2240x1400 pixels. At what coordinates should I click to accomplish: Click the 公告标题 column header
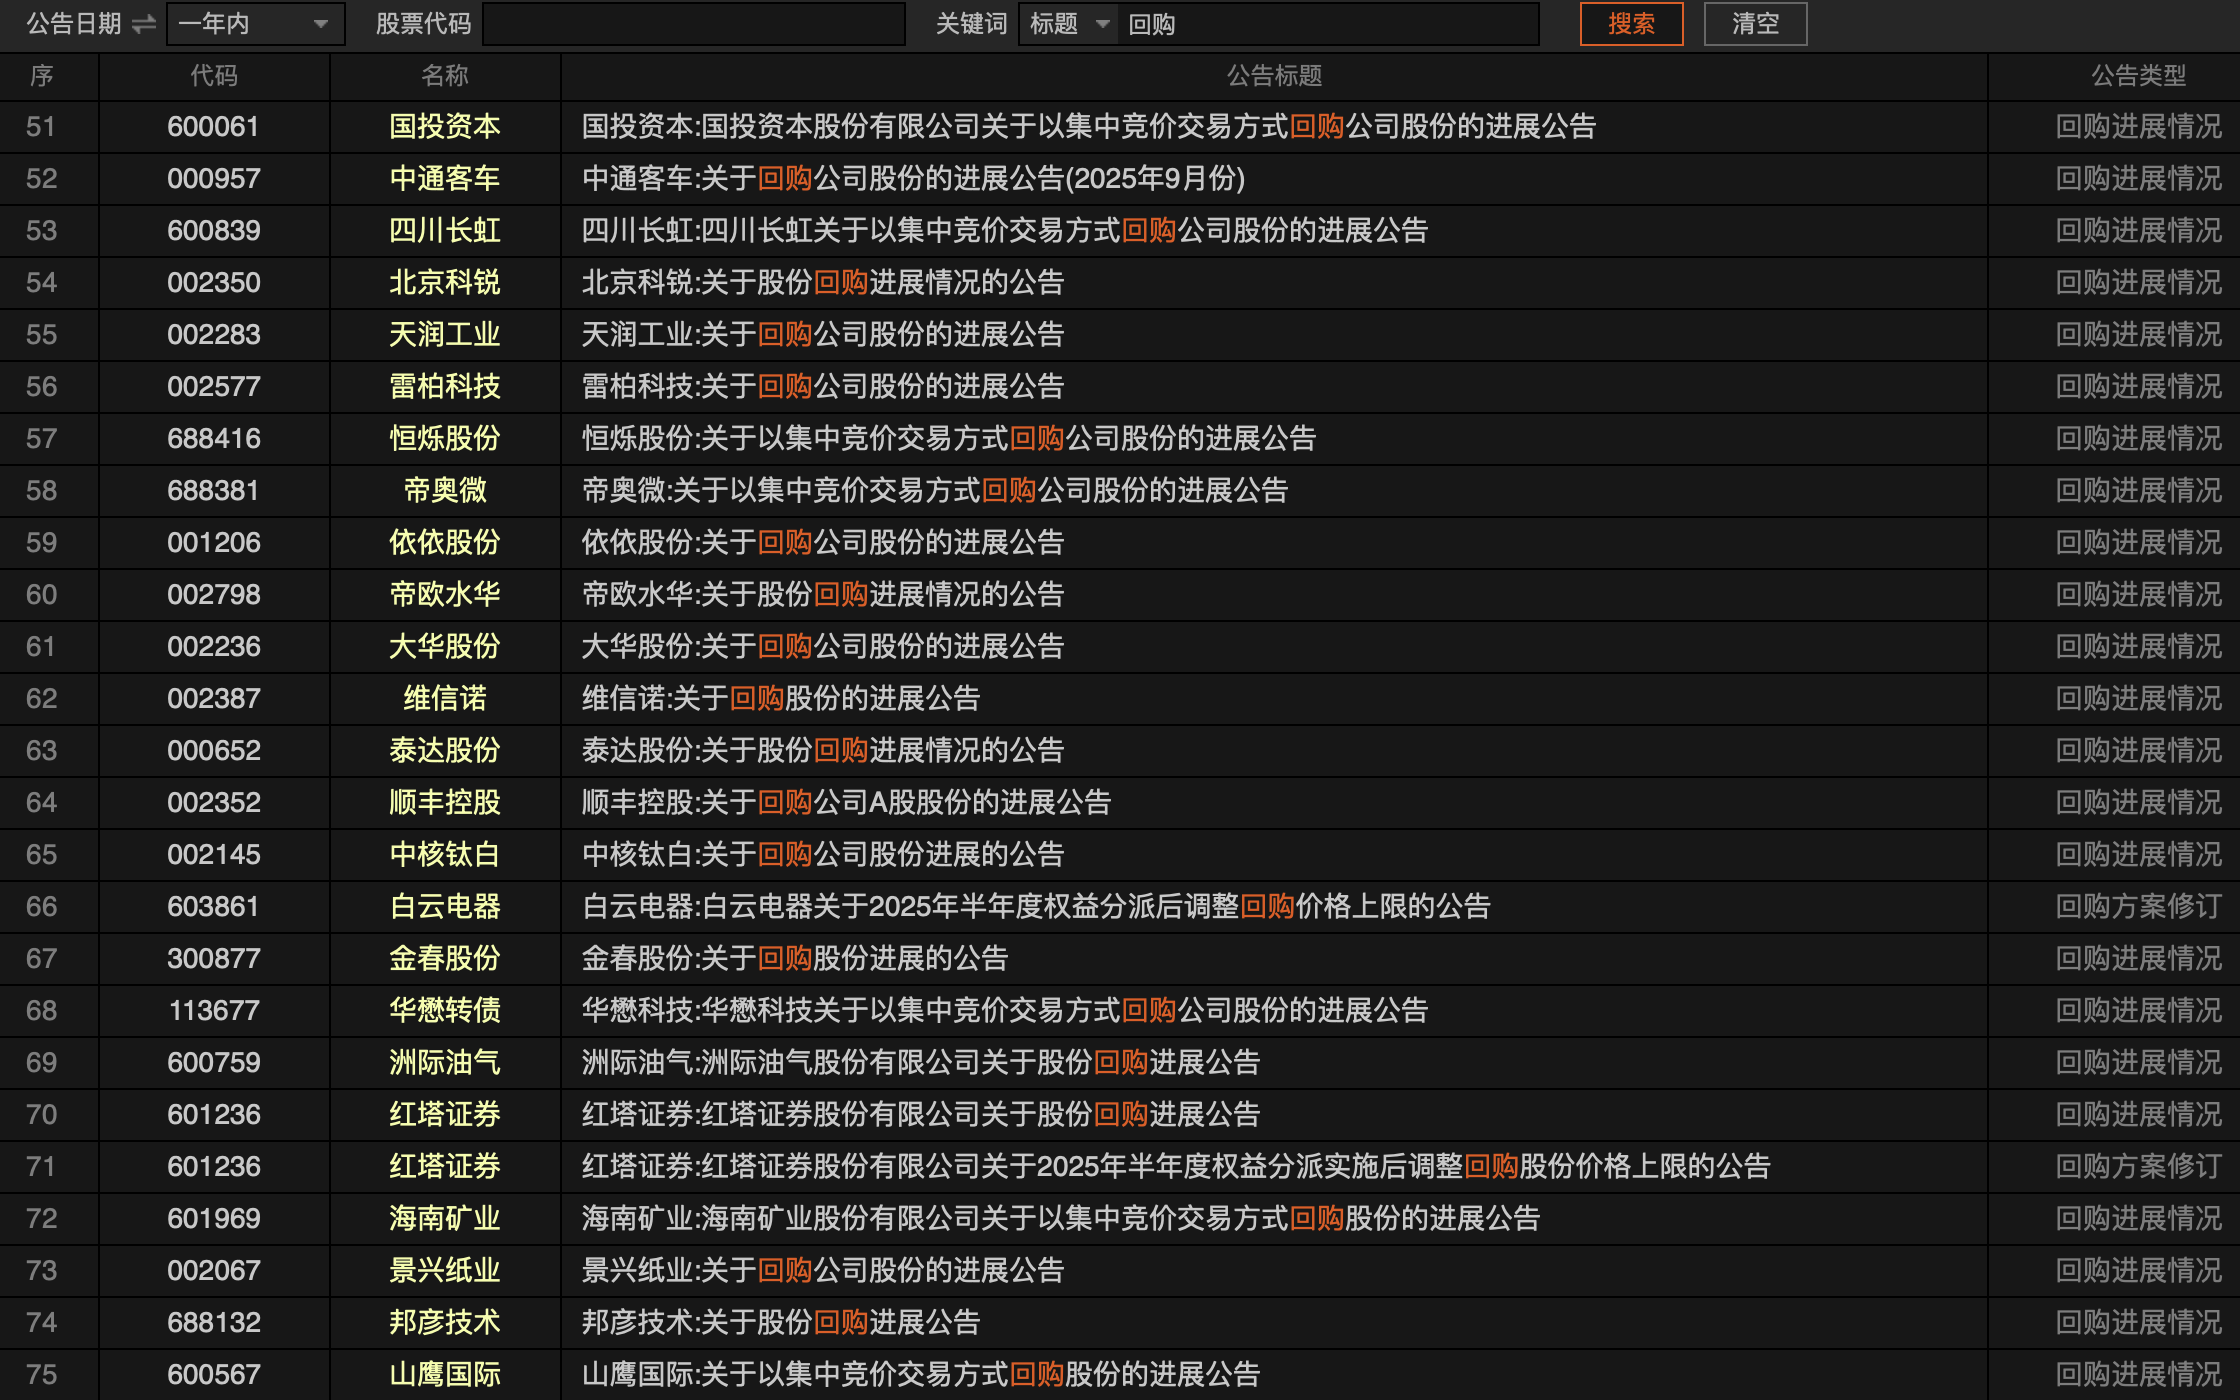1274,76
